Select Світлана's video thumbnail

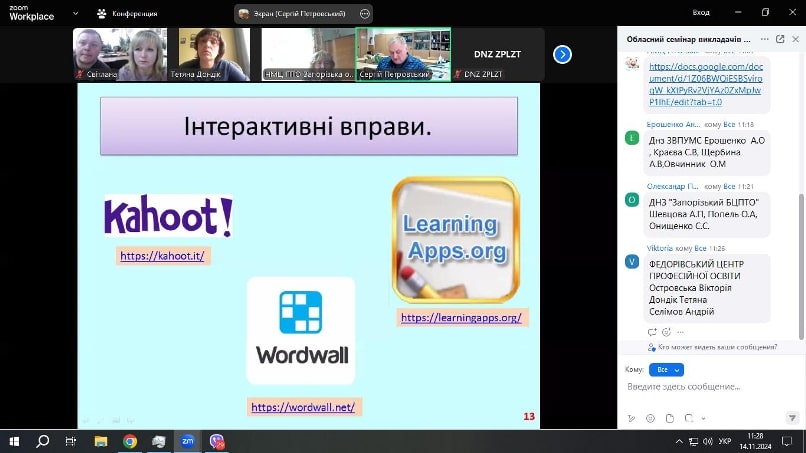click(x=120, y=55)
